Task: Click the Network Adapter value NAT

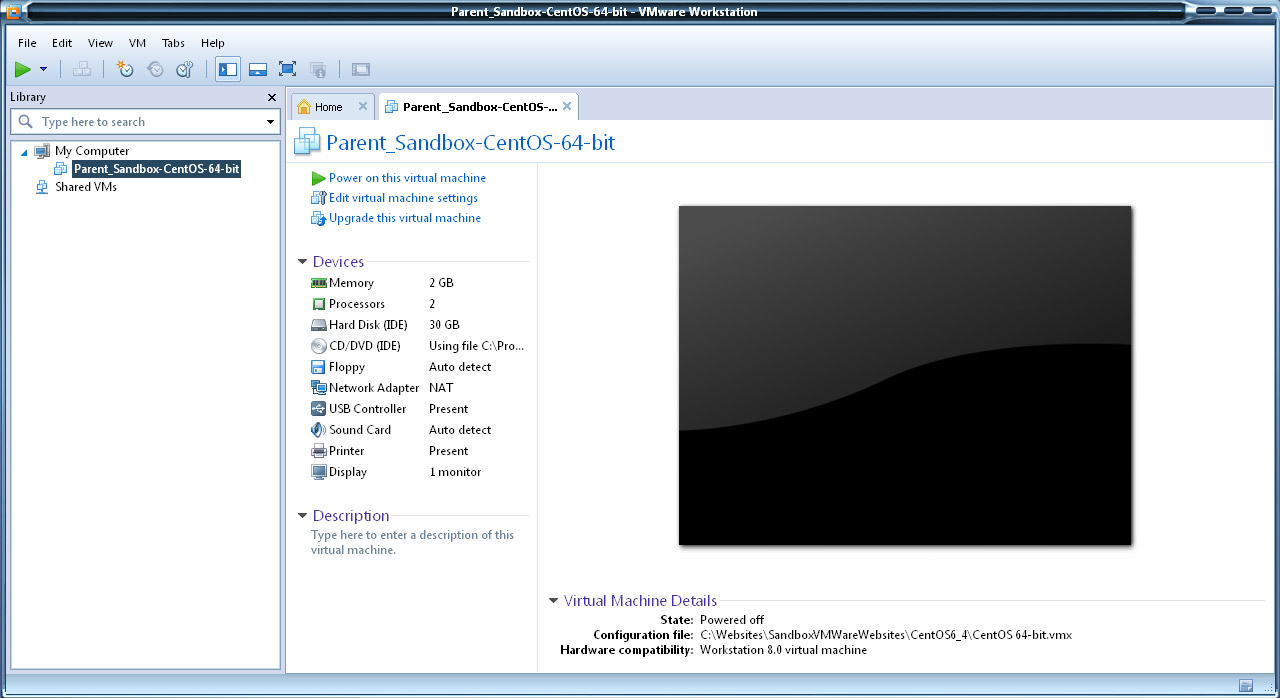Action: (x=441, y=388)
